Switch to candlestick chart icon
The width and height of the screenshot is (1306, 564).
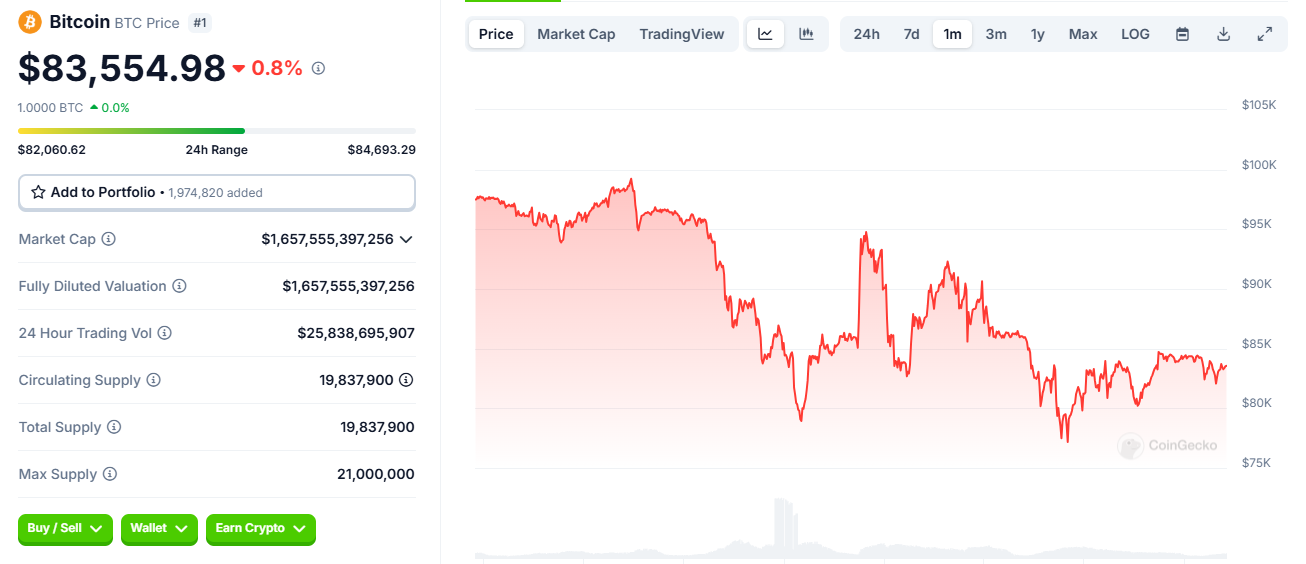[x=806, y=34]
